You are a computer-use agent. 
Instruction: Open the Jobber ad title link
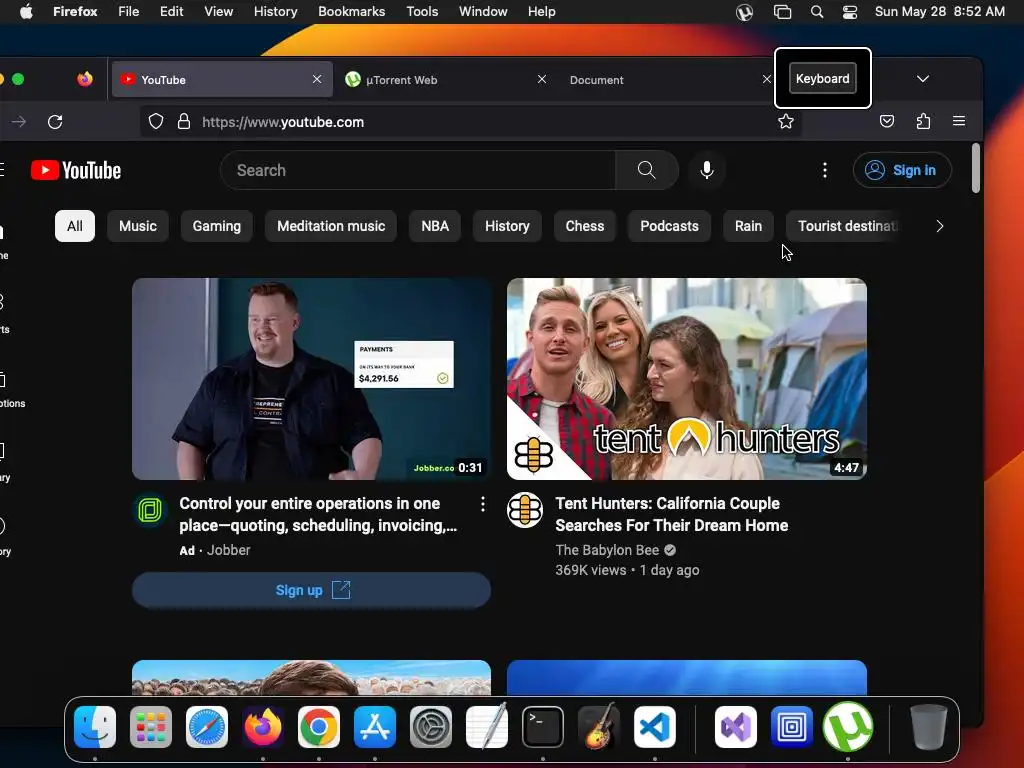(318, 515)
